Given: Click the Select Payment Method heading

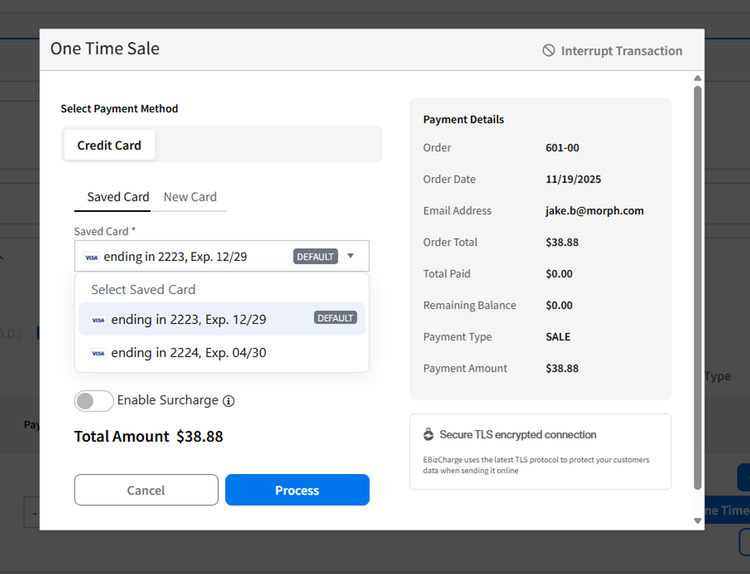Looking at the screenshot, I should click(119, 109).
